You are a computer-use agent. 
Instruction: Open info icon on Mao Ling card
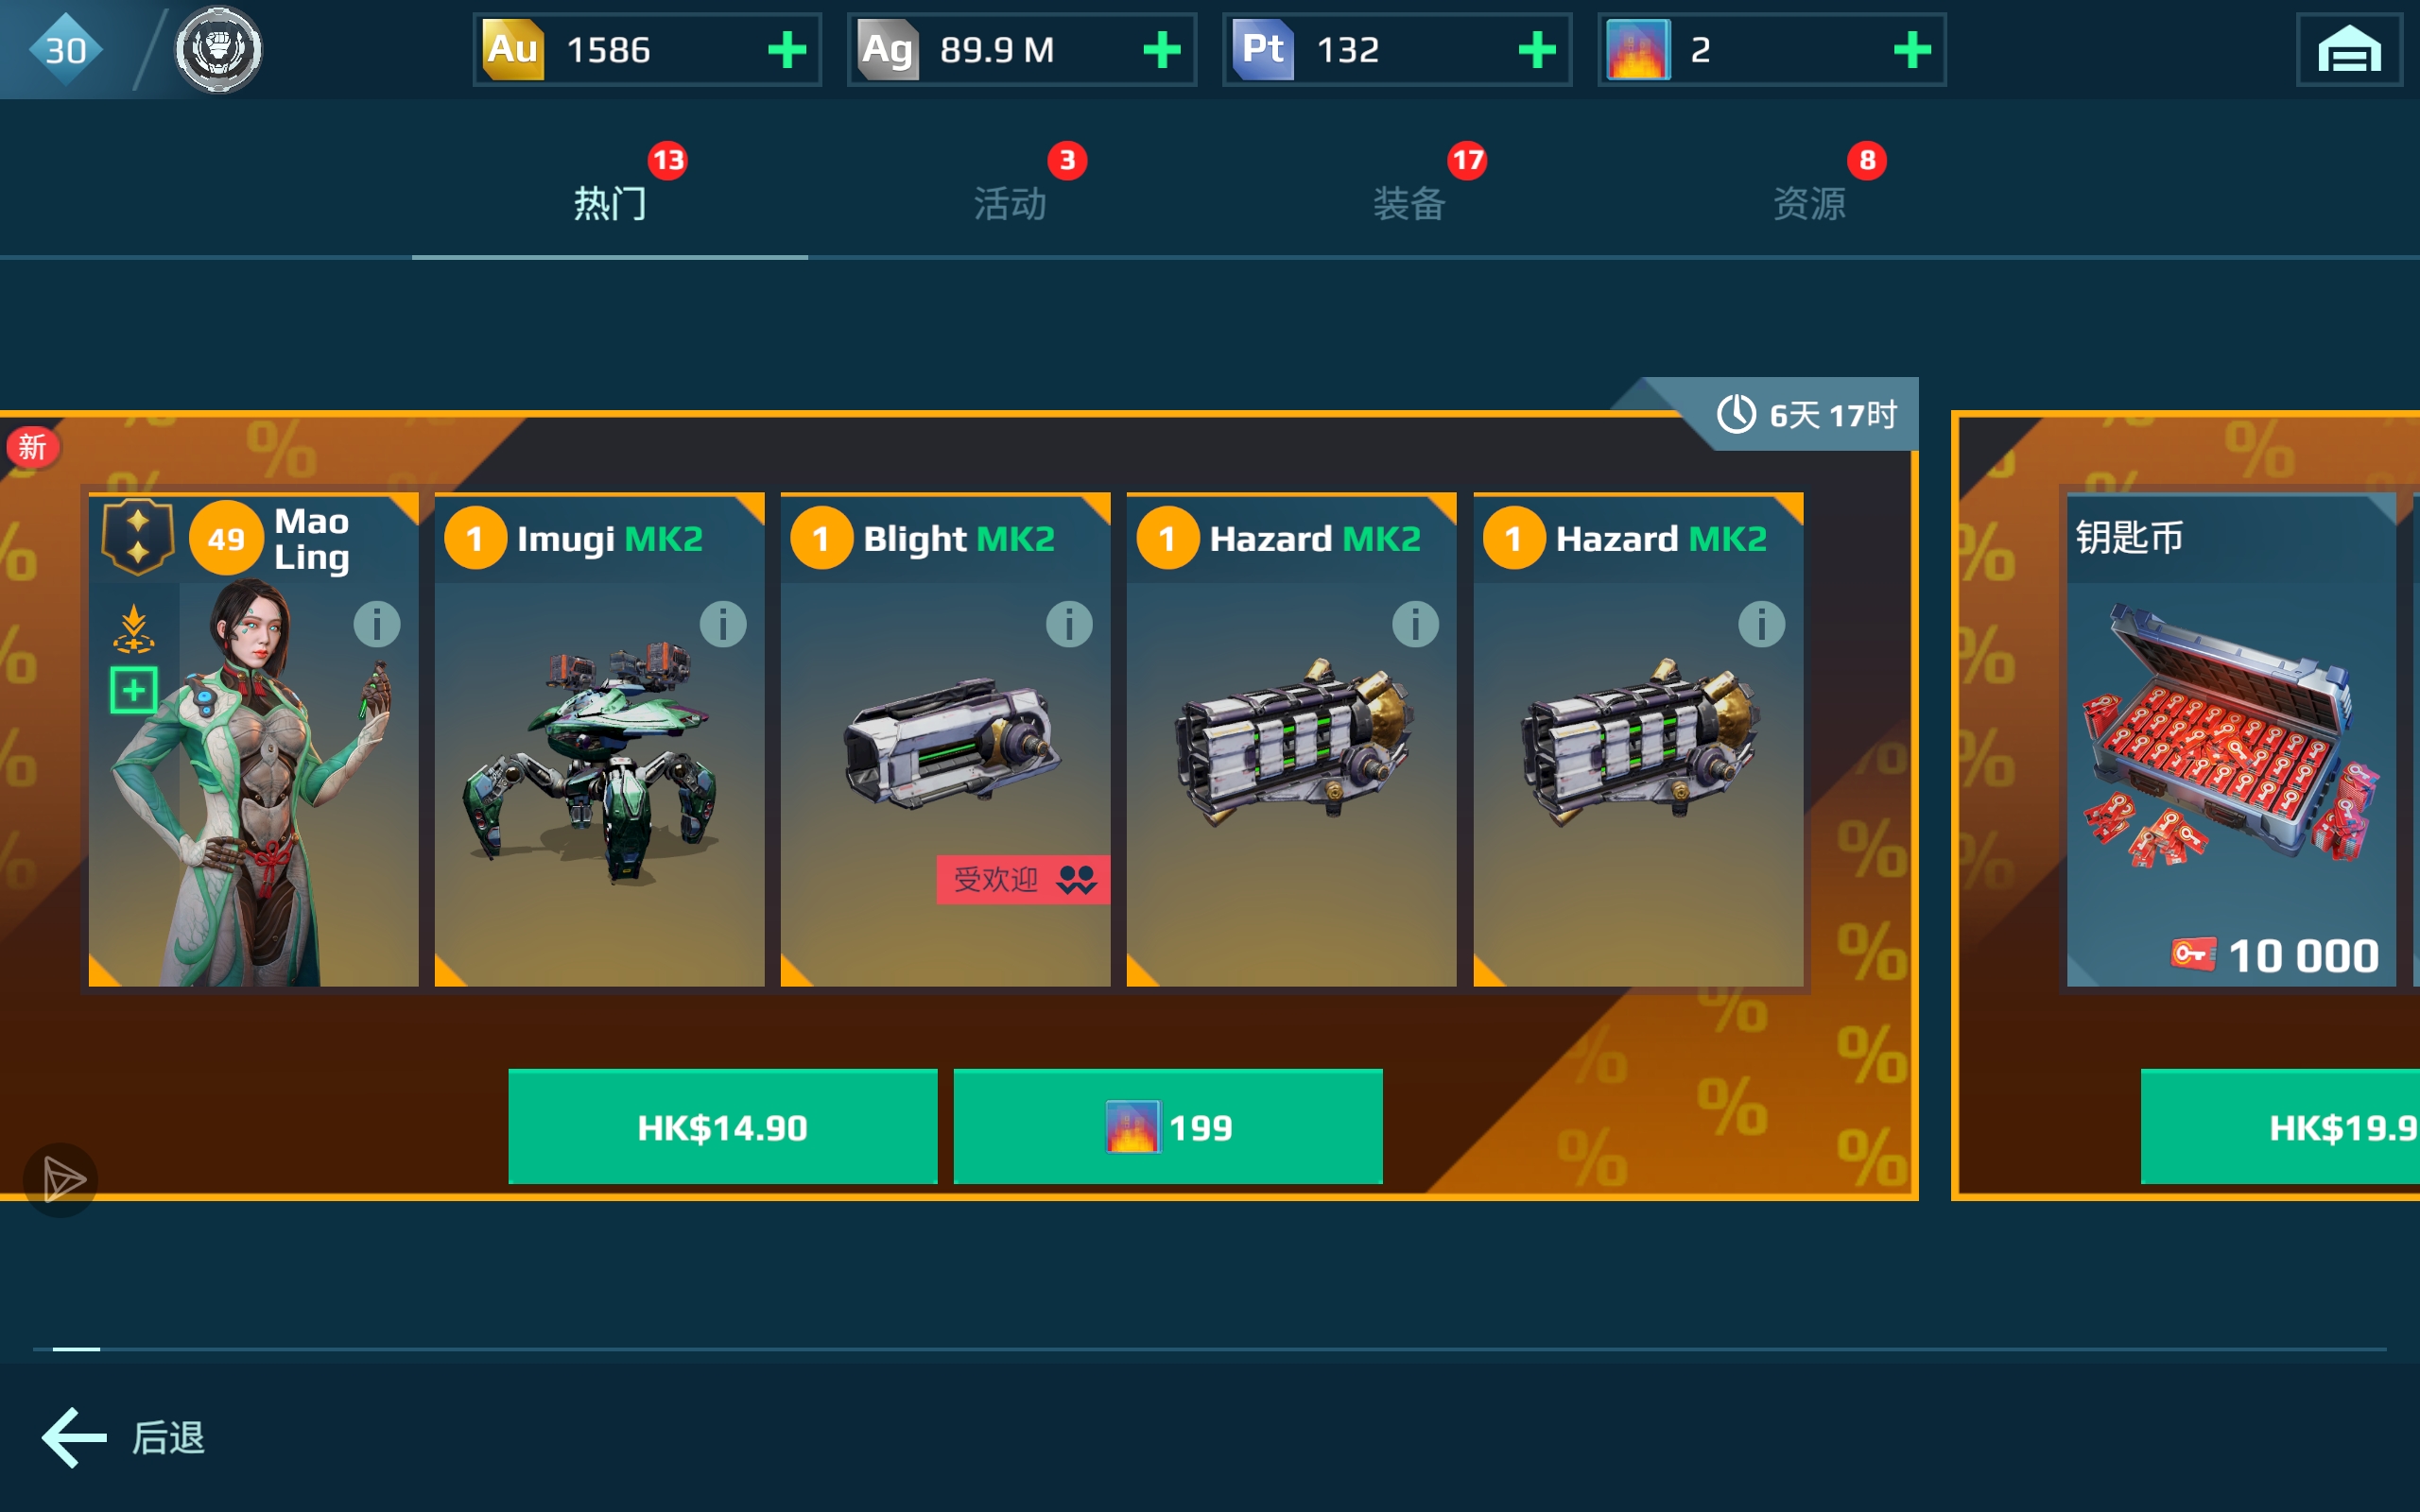(377, 624)
